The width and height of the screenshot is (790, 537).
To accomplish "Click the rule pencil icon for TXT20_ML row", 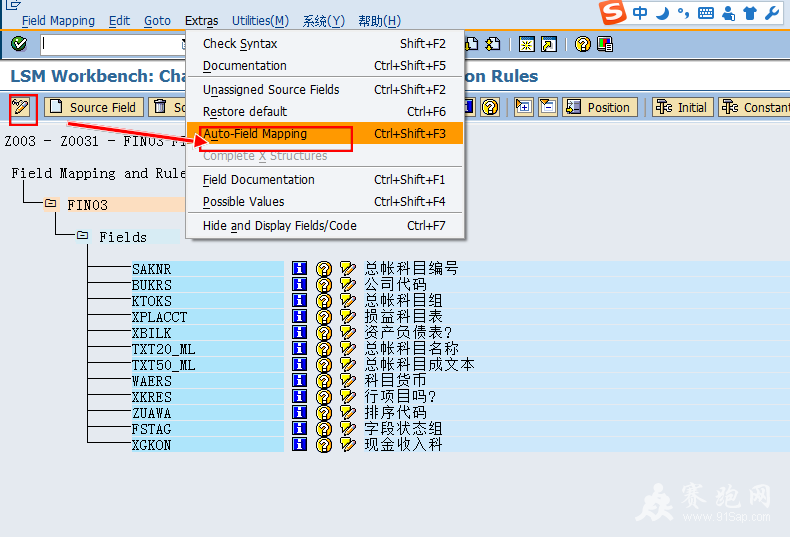I will 348,349.
